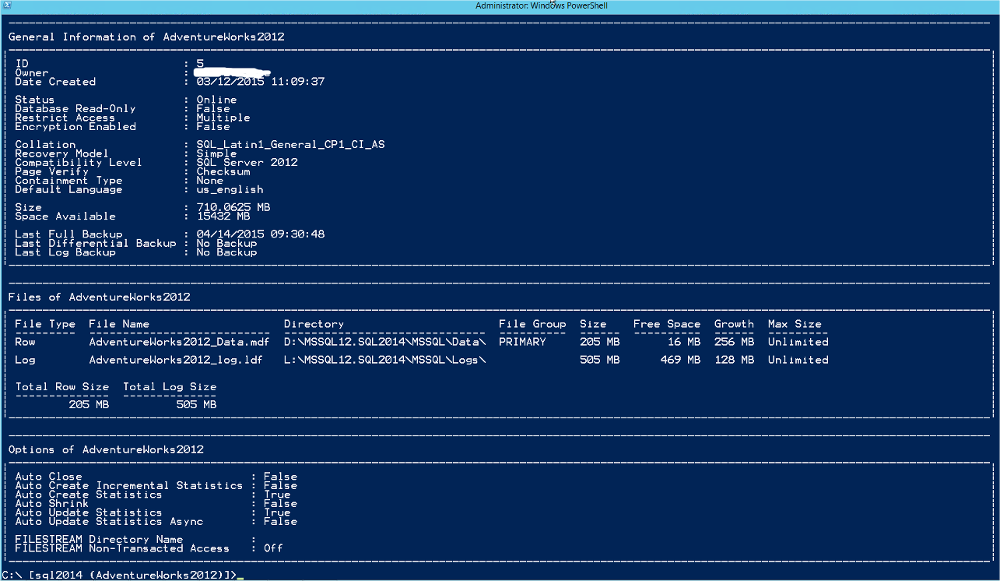Click the 'Last Differential Backup' label
Viewport: 1000px width, 581px height.
(x=96, y=243)
